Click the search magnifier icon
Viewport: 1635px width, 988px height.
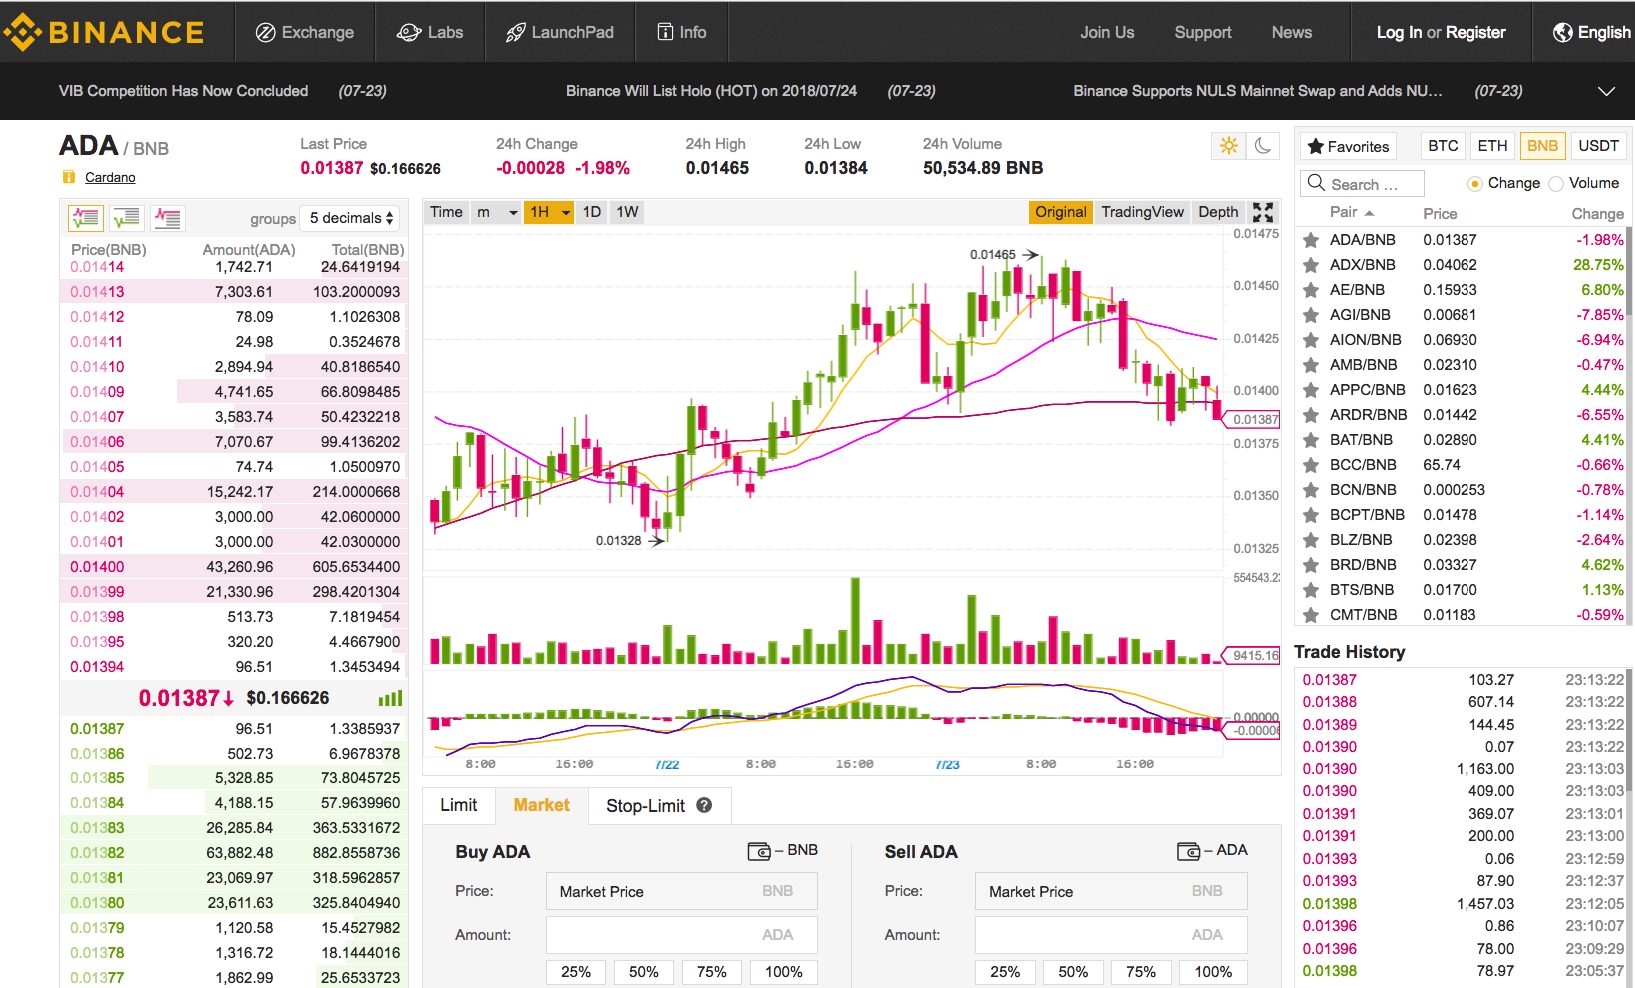pos(1314,183)
